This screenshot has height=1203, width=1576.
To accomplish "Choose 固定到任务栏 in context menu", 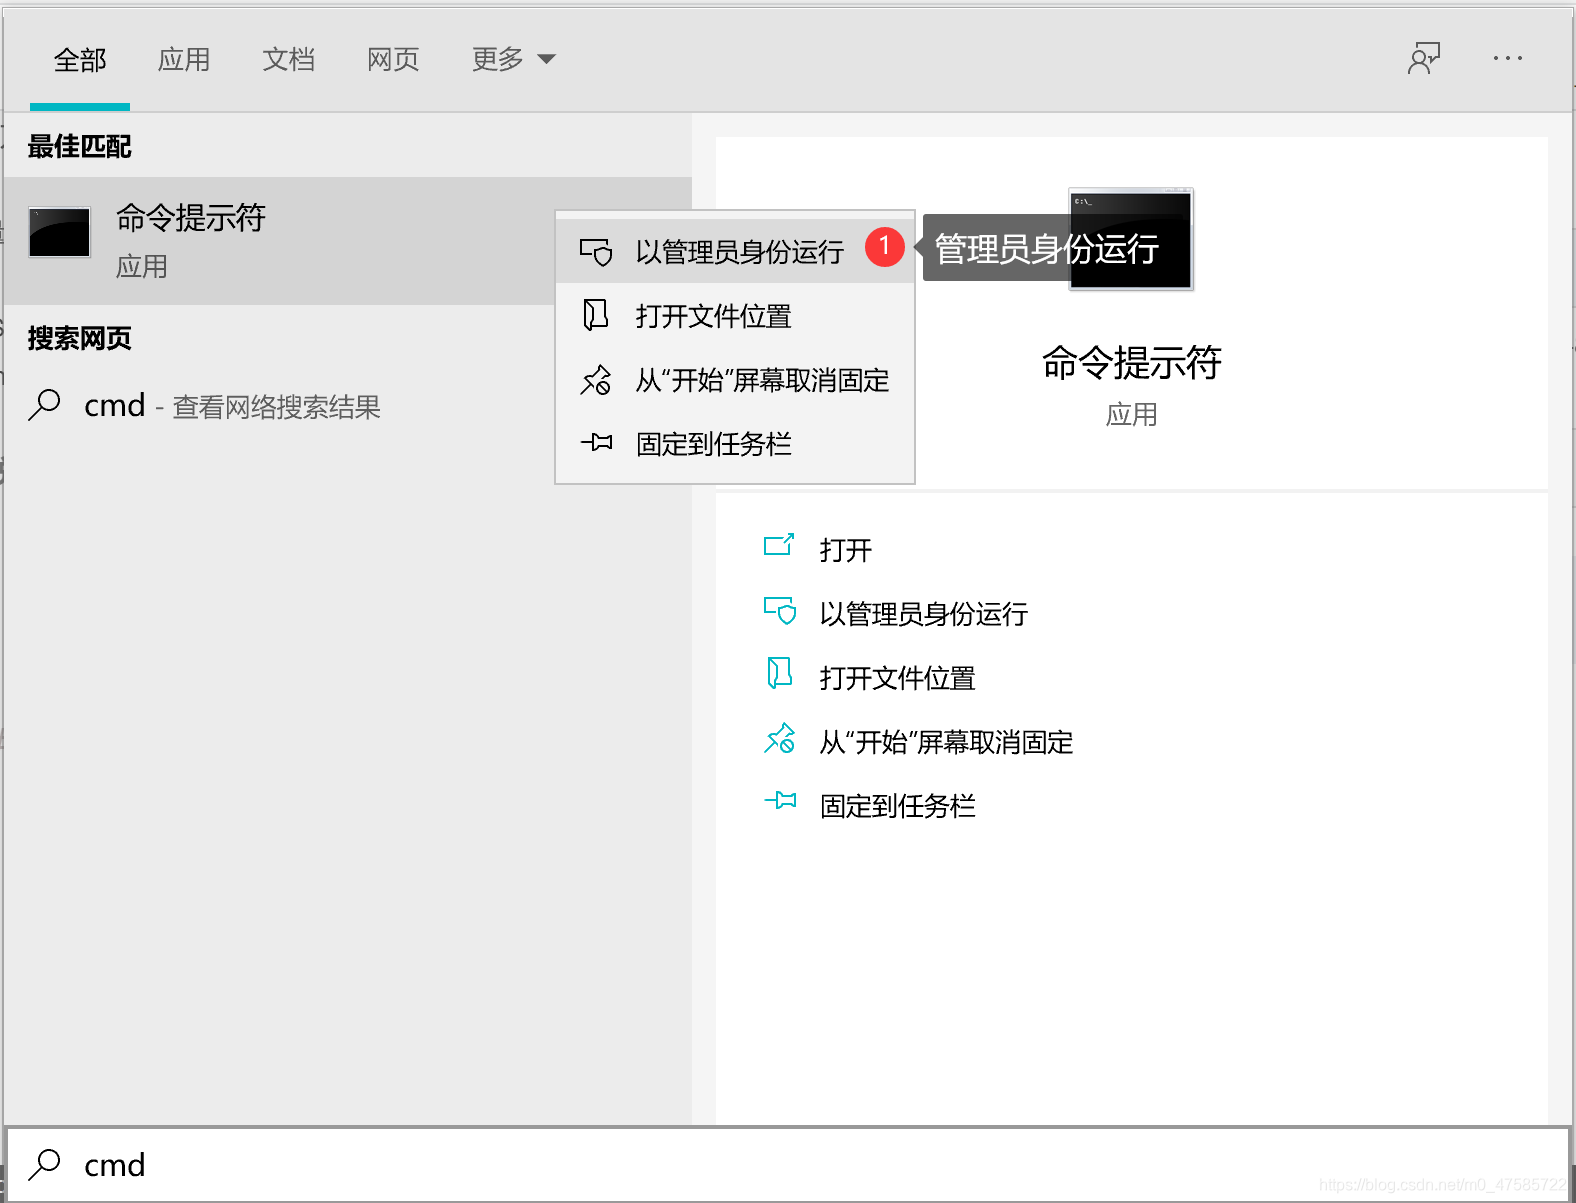I will (x=735, y=443).
